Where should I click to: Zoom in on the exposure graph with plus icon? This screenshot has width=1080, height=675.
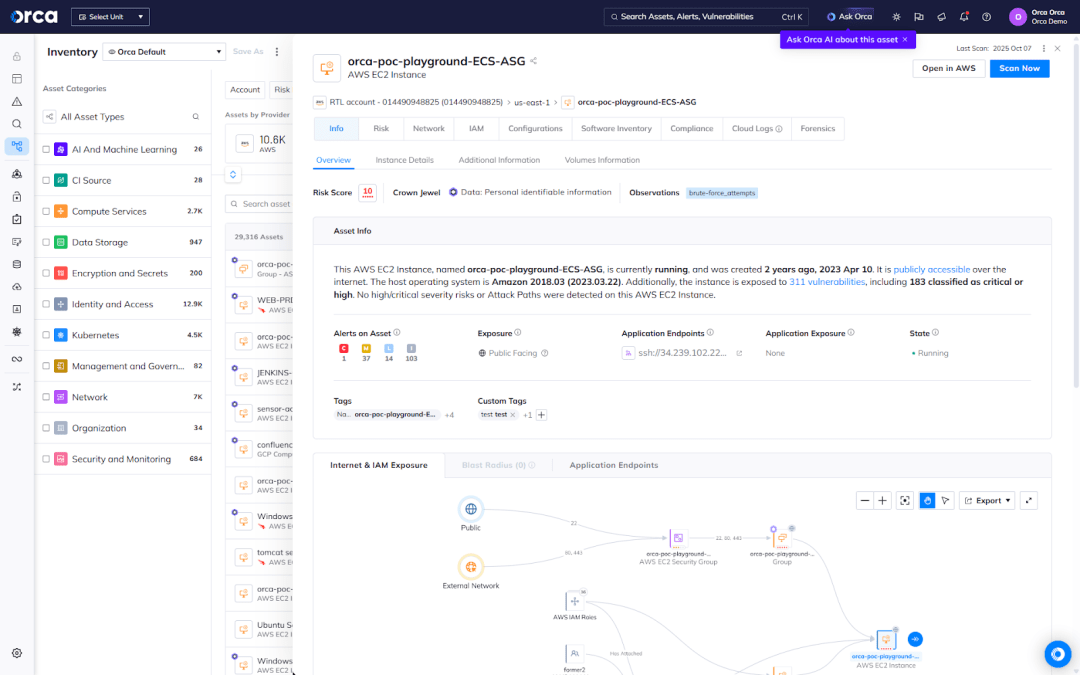882,500
